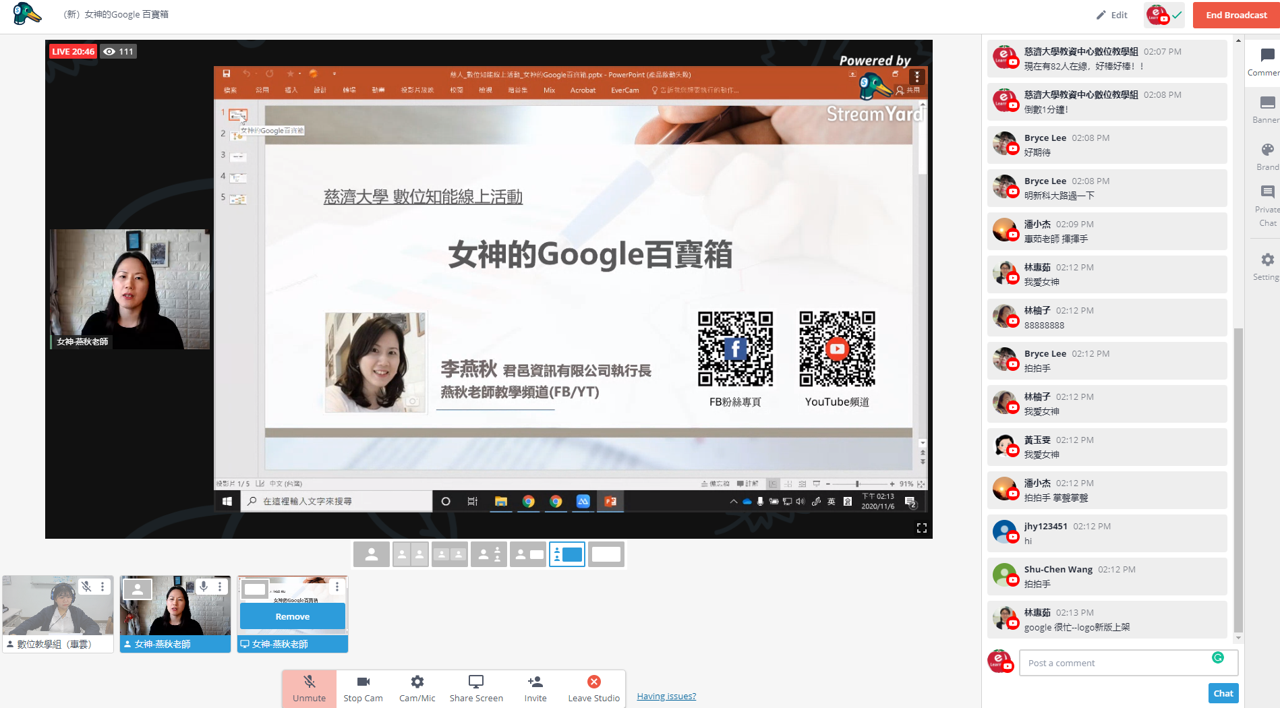The image size is (1280, 708).
Task: Select the solo single-person layout
Action: (371, 554)
